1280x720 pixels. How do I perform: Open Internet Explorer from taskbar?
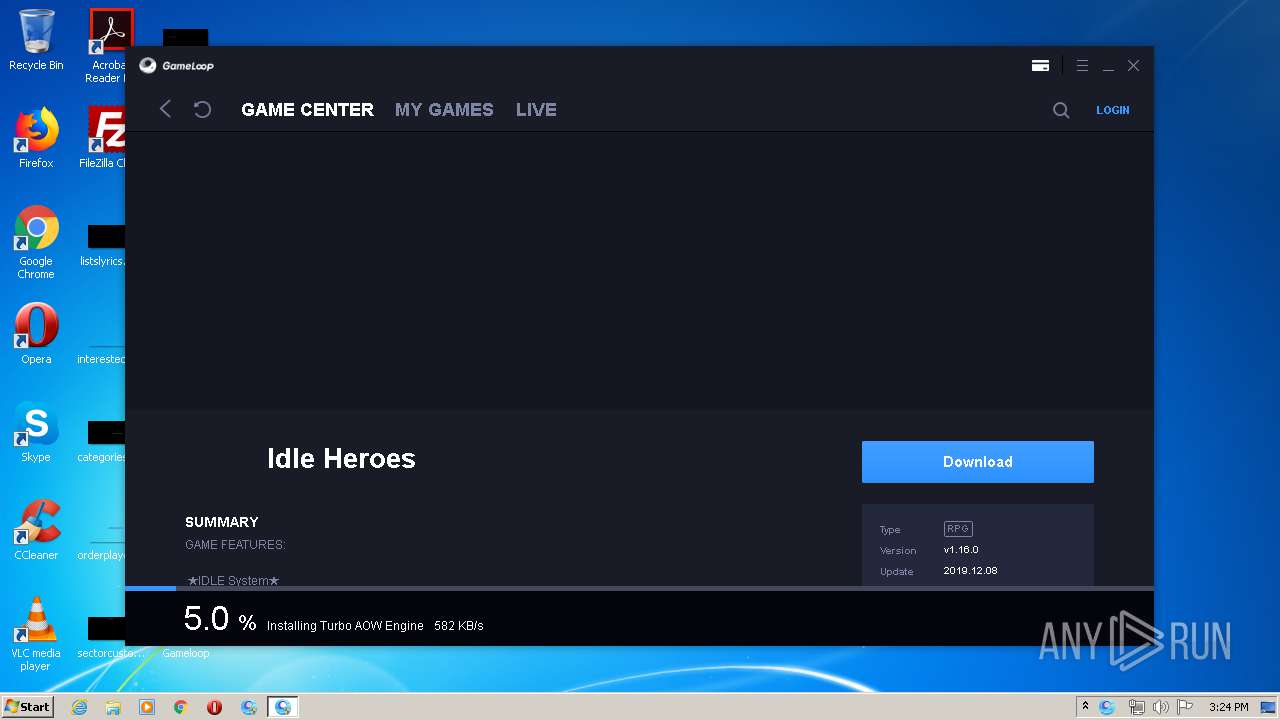point(79,707)
